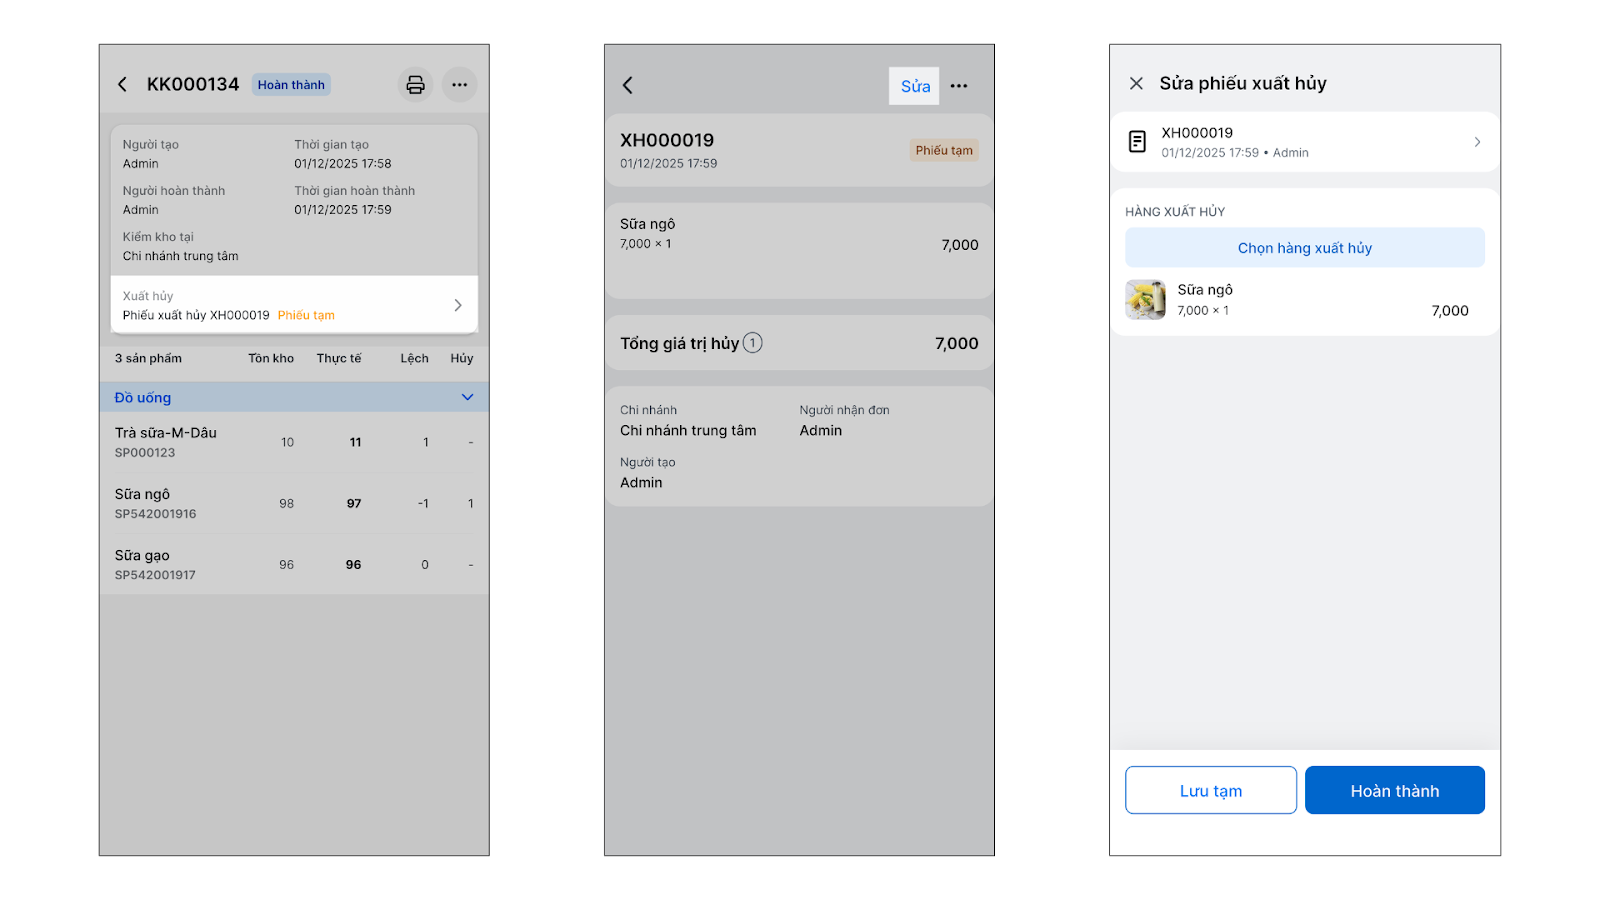Tap the Sửa edit button
This screenshot has height=900, width=1600.
[915, 86]
